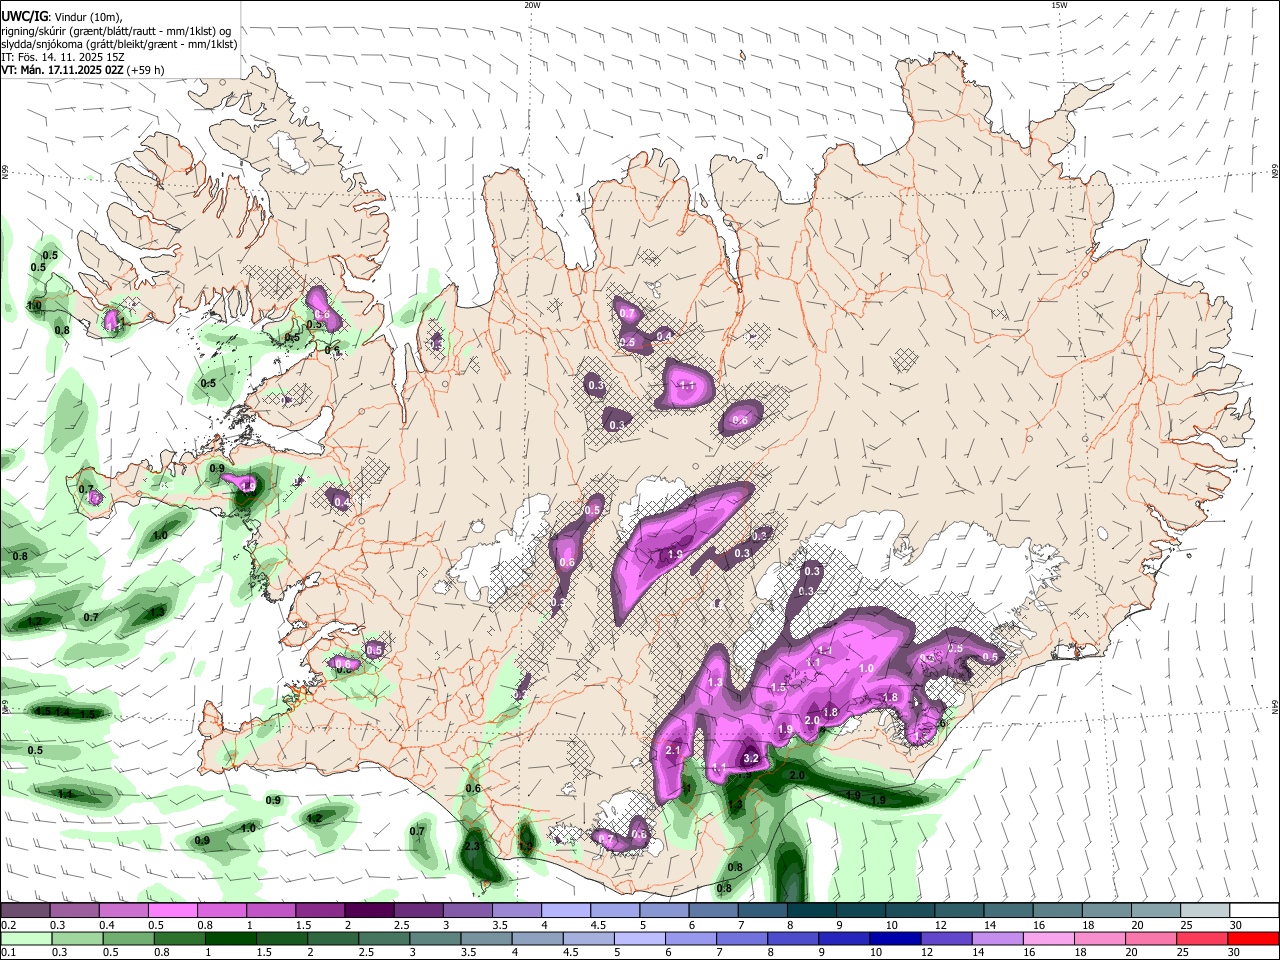Click the 'IT: Fös. 14. 11. 2025 15Z' line
The height and width of the screenshot is (960, 1280).
[61, 57]
